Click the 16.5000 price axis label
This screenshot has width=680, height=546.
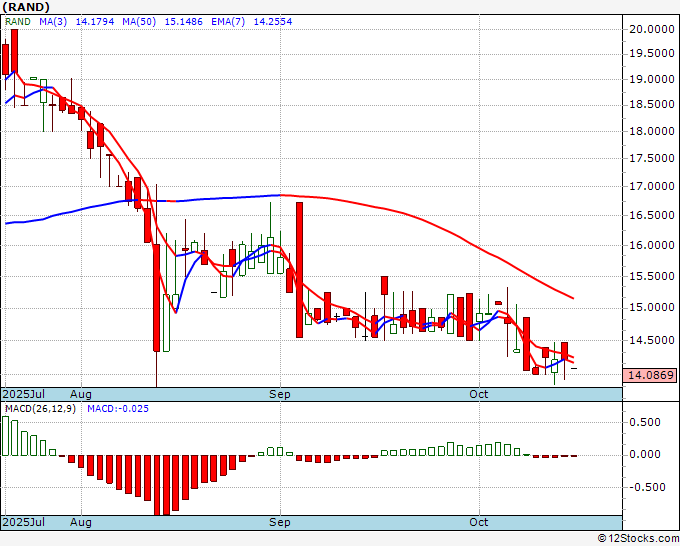pyautogui.click(x=652, y=216)
